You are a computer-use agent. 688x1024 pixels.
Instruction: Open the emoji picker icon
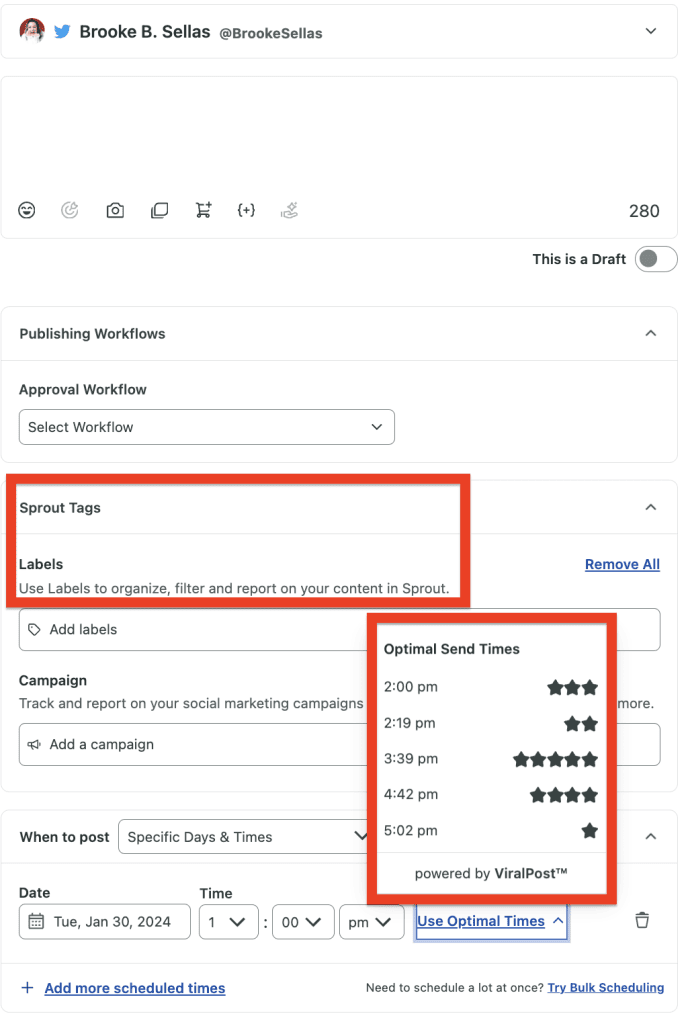tap(27, 210)
